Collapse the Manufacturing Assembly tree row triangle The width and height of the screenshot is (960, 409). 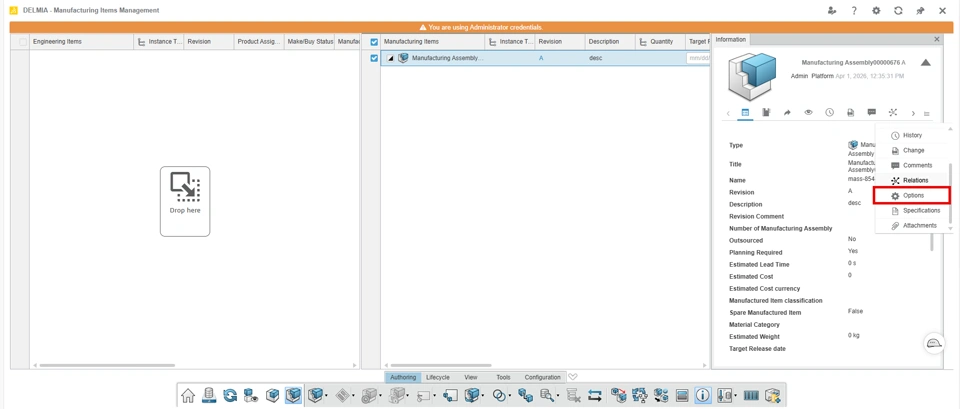click(x=391, y=58)
